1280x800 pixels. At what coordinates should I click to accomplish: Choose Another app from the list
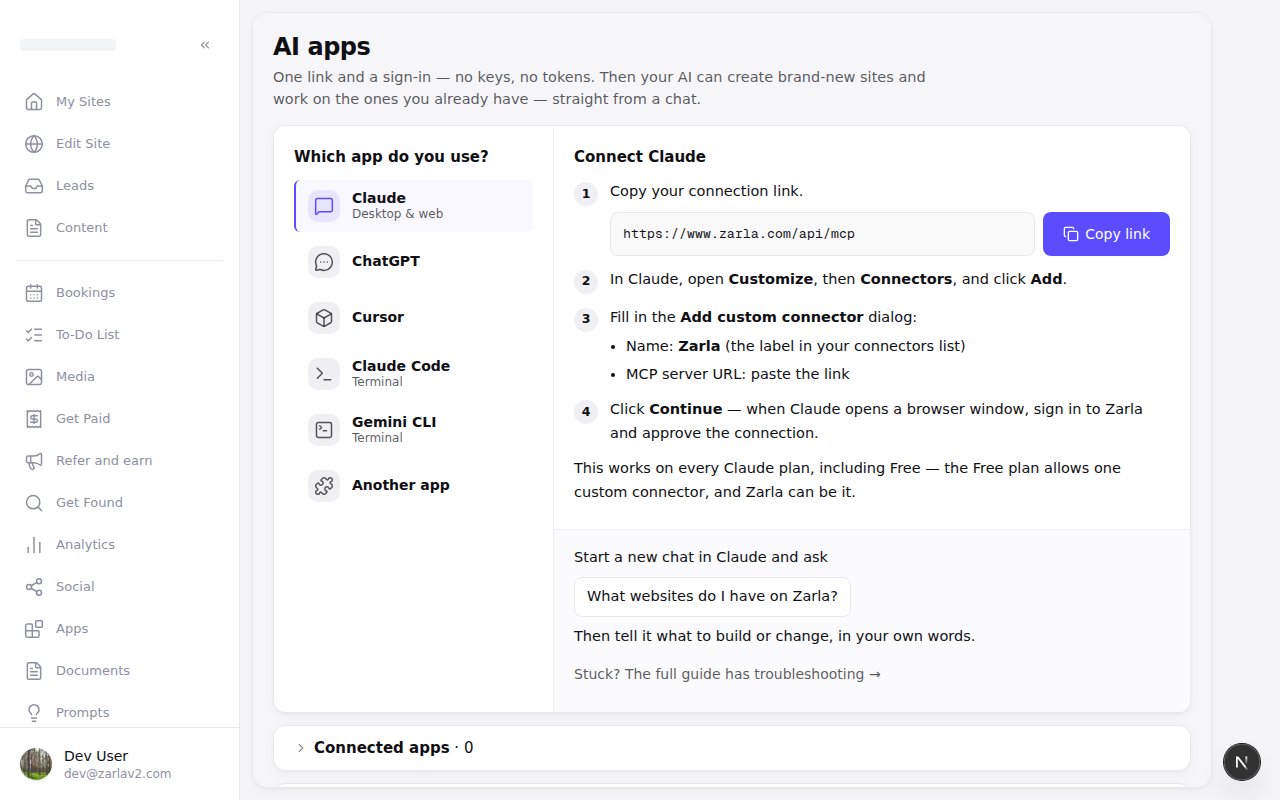click(414, 486)
